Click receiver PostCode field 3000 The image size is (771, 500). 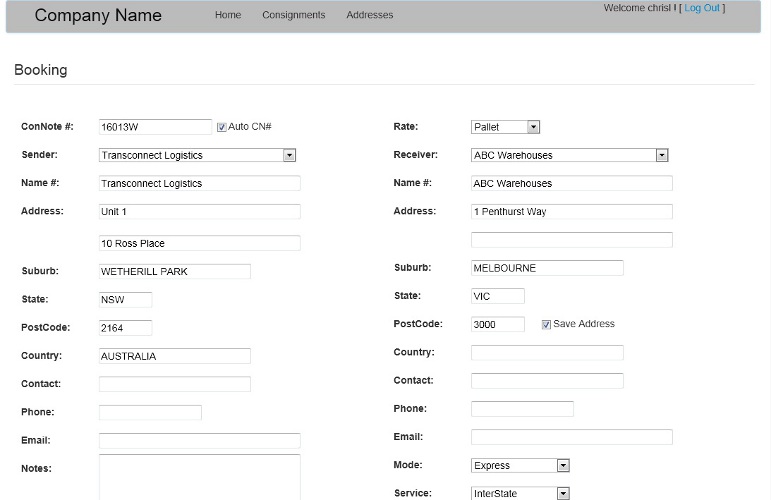tap(498, 324)
